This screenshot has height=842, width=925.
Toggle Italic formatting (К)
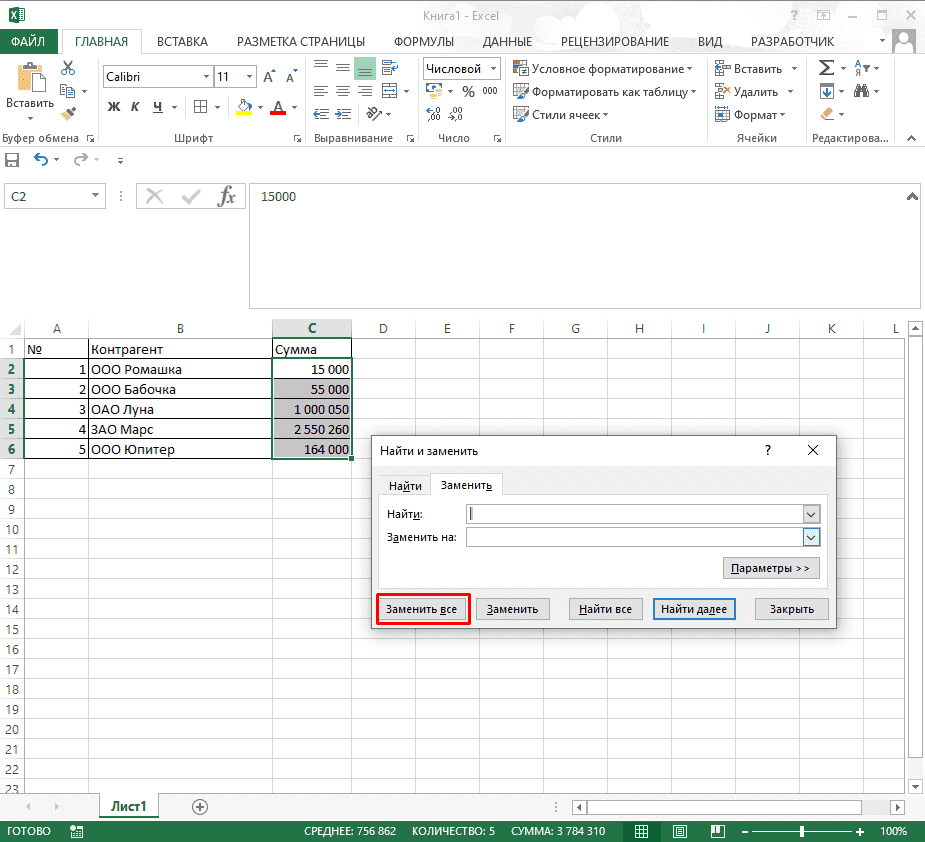point(136,108)
